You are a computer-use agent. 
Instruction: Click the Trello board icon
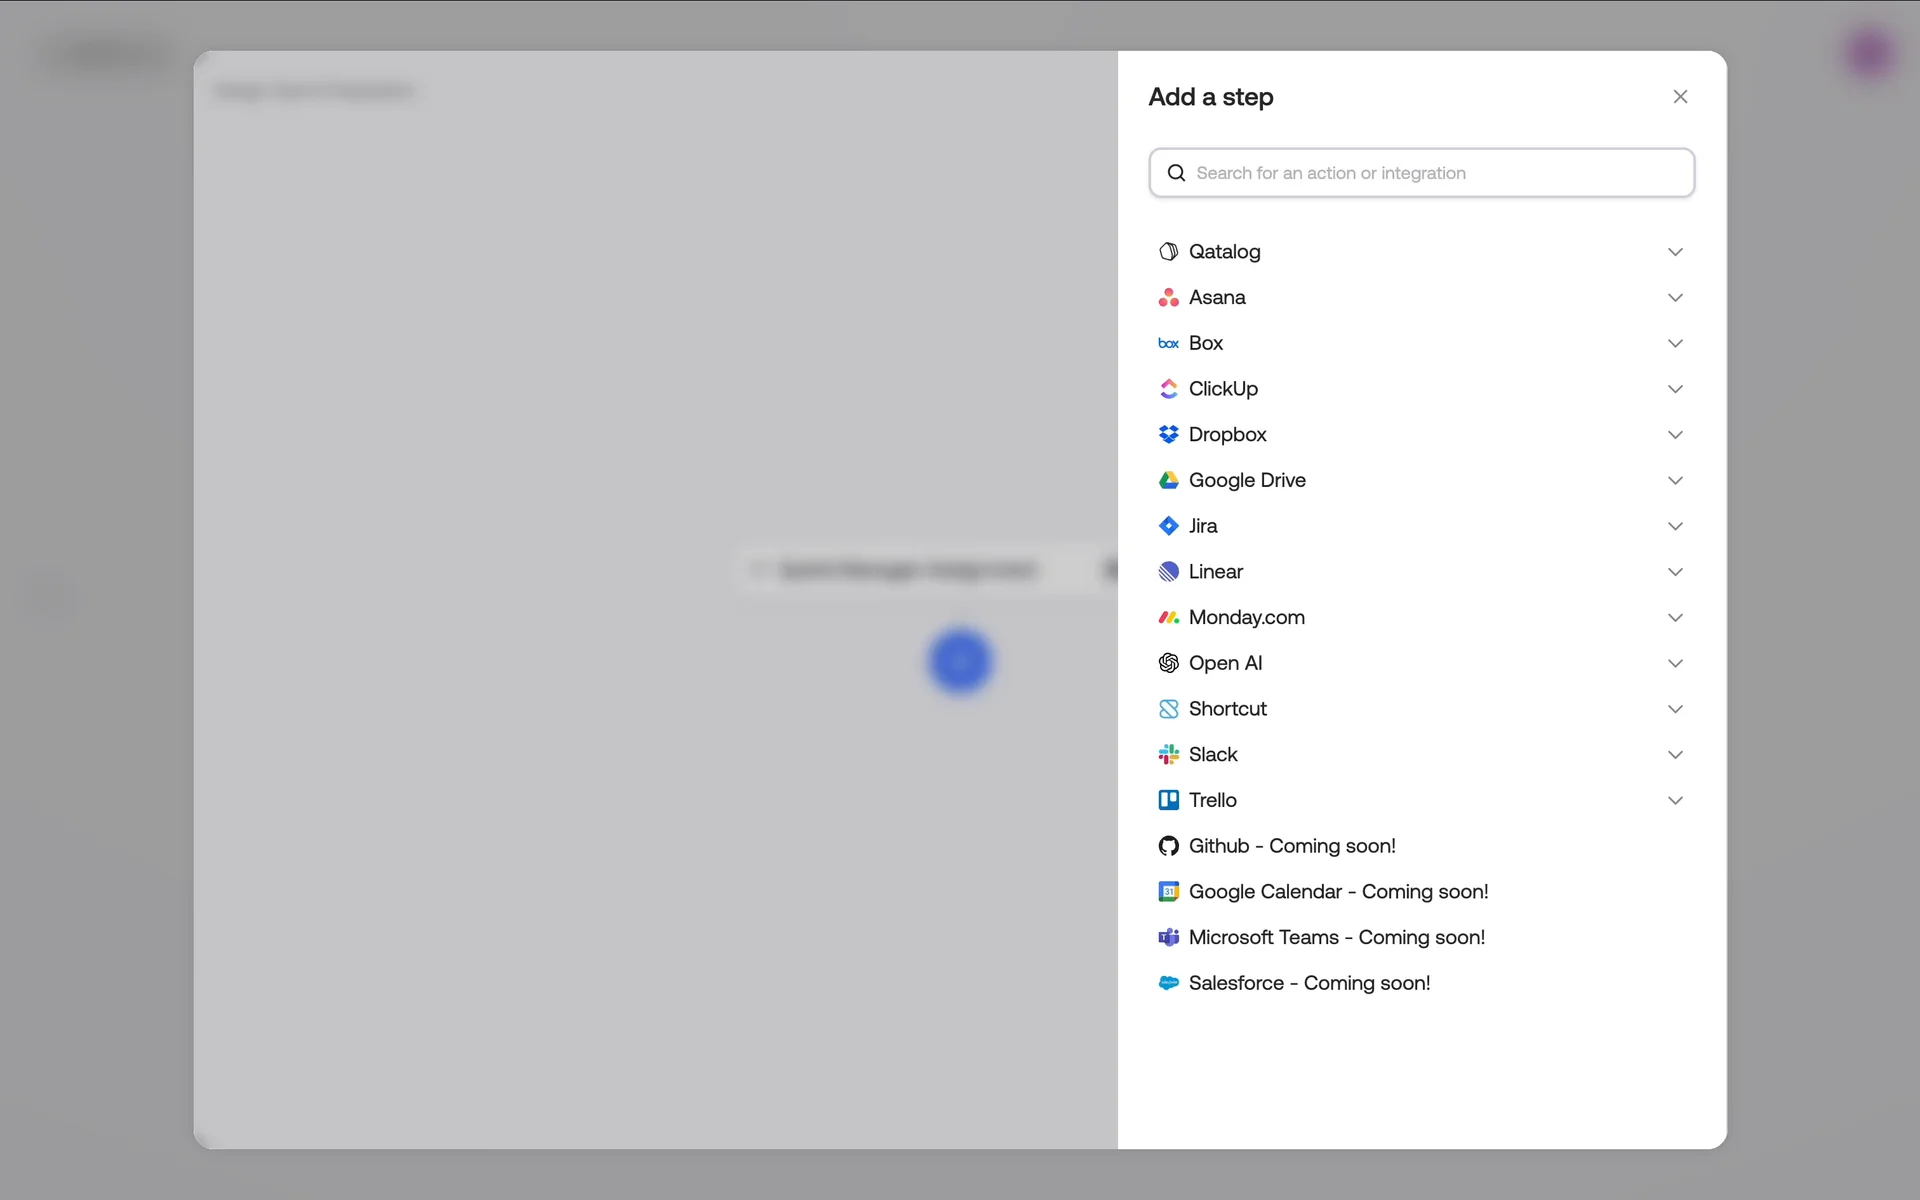1168,800
